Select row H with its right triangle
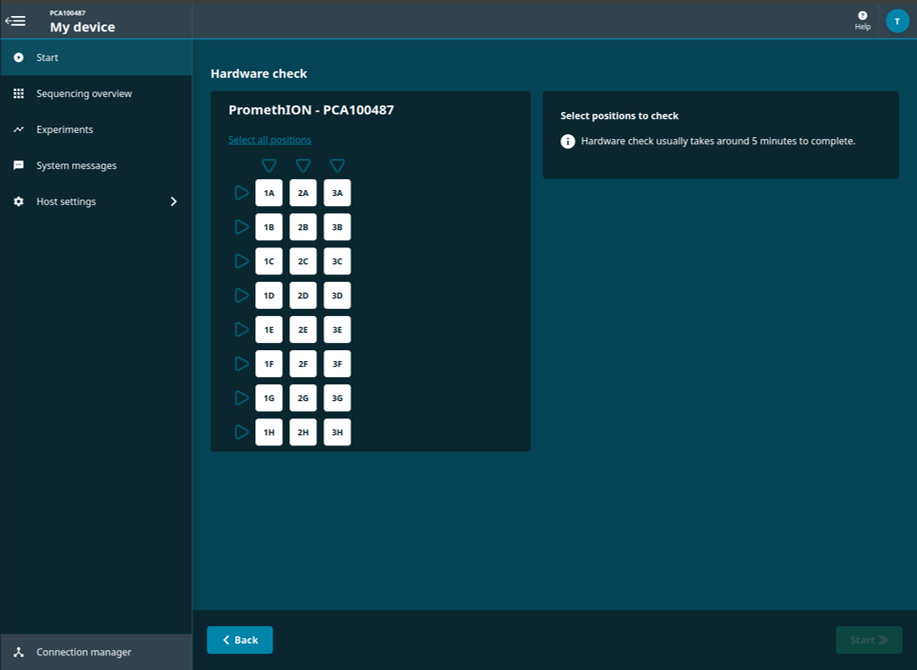Viewport: 917px width, 670px height. 242,432
